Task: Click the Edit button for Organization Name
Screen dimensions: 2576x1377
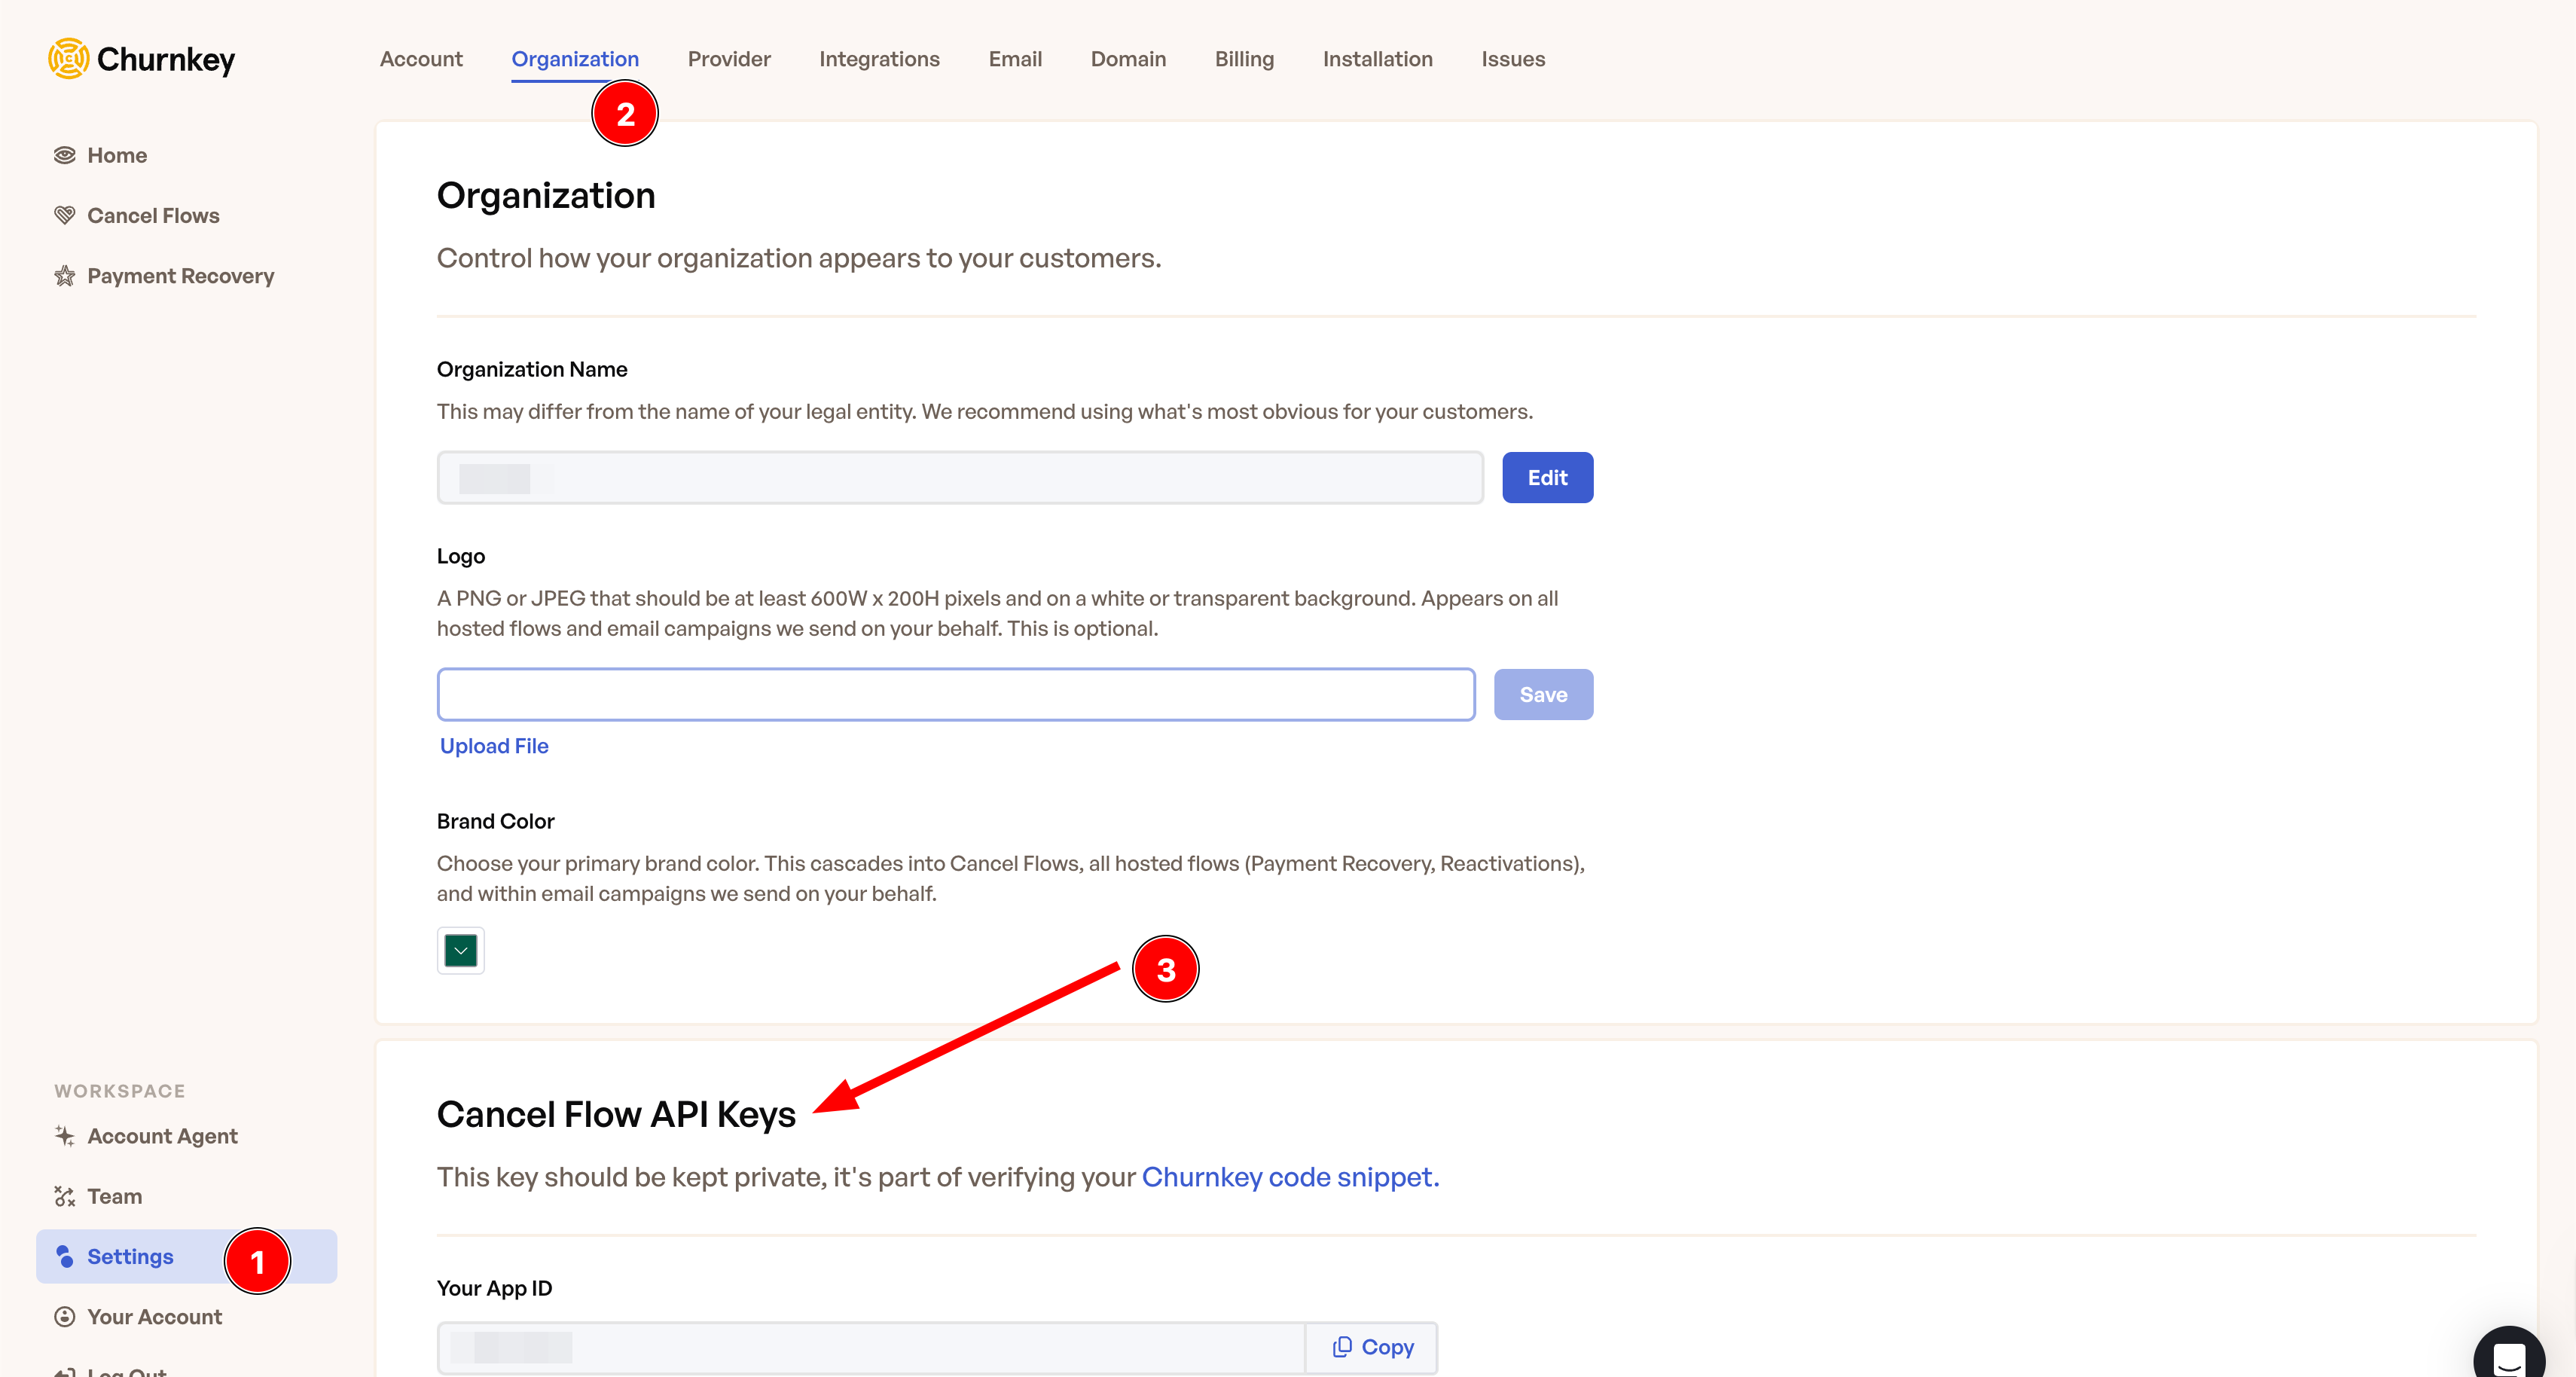Action: [1547, 477]
